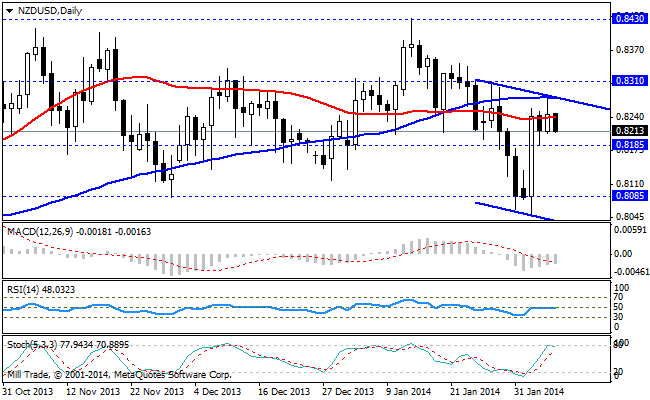Click the 31 Jan 2014 date label
The height and width of the screenshot is (400, 650).
tap(539, 391)
